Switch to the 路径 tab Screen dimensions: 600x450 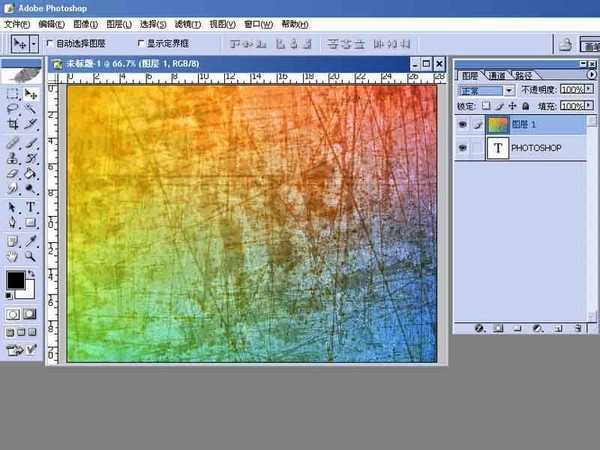[524, 75]
